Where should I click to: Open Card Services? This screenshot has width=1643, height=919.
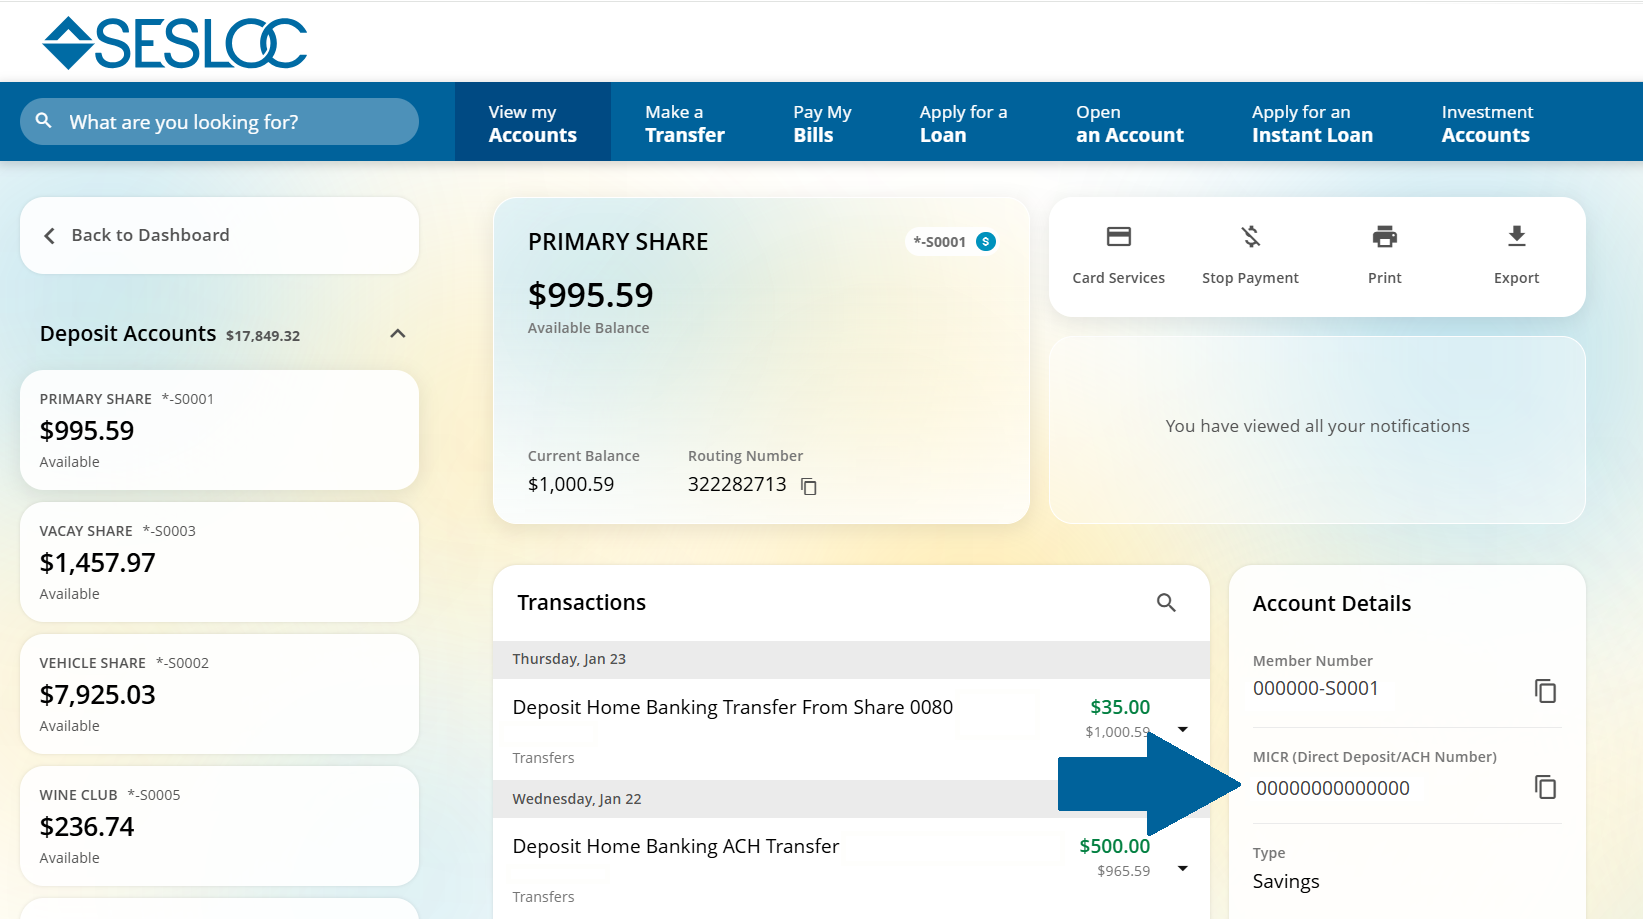[1118, 253]
